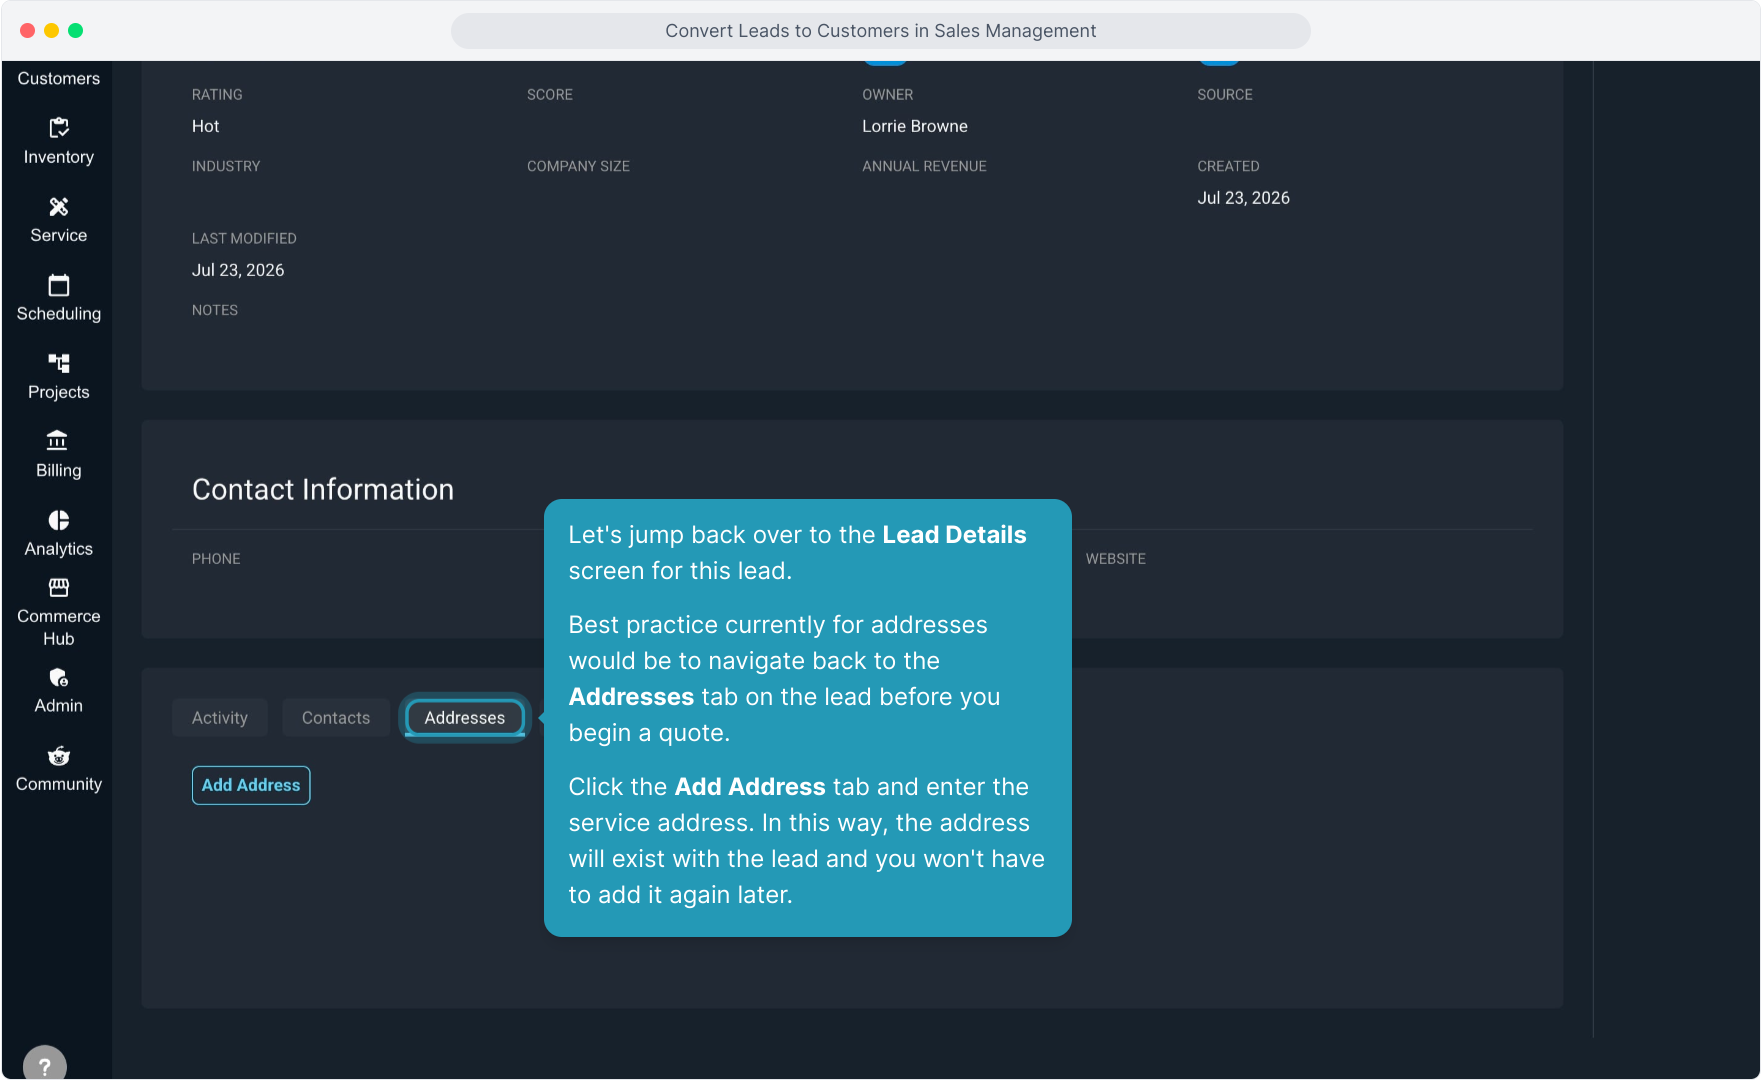Select the Addresses tab
This screenshot has height=1080, width=1762.
point(465,718)
